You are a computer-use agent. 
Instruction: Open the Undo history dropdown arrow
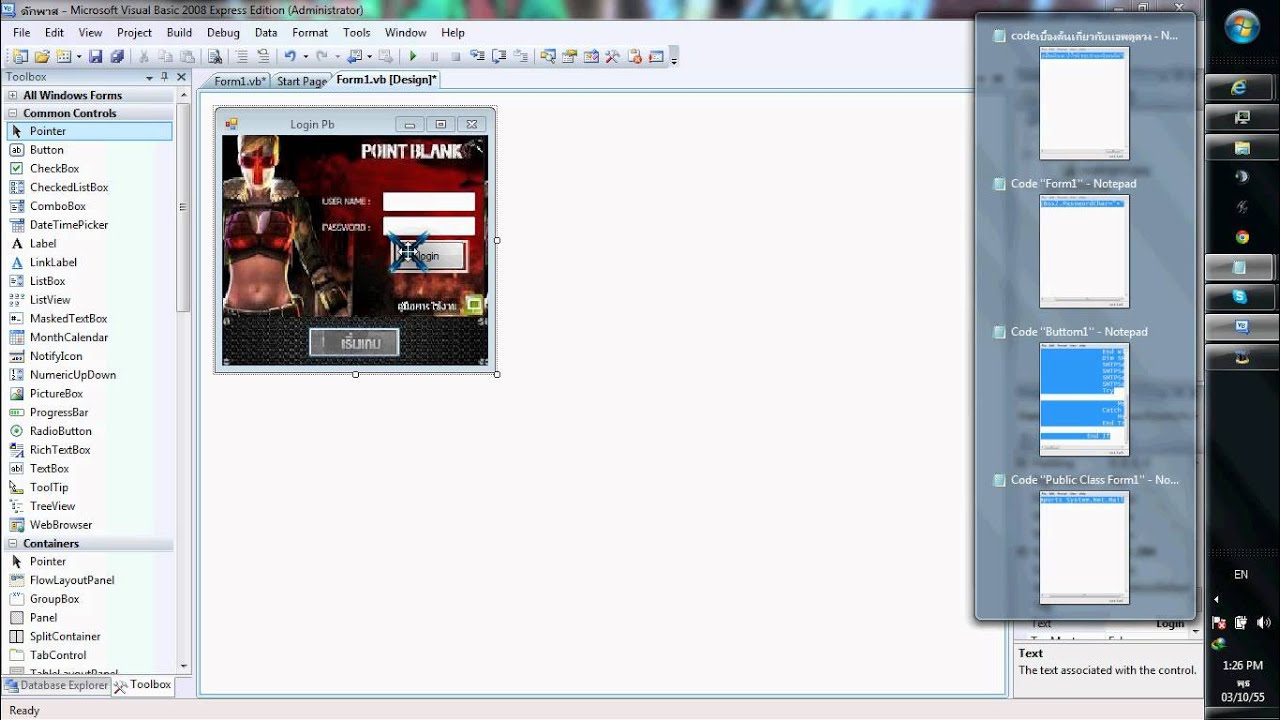[x=305, y=57]
